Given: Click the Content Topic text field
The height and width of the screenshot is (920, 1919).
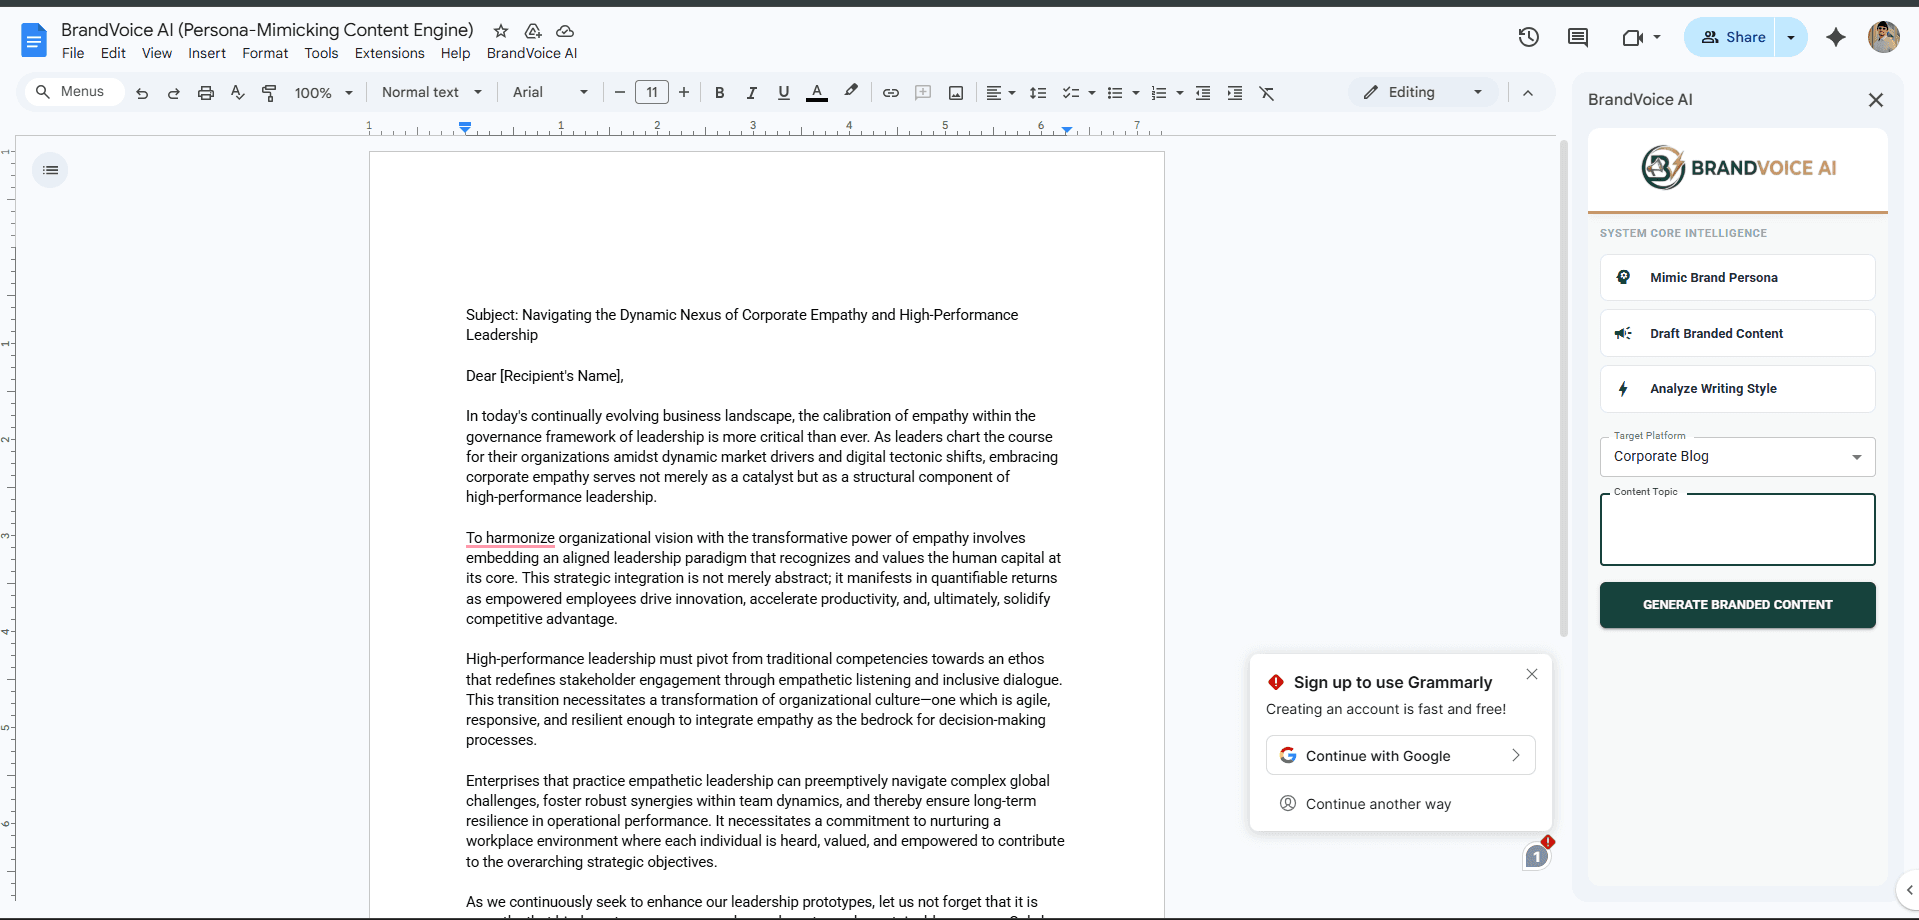Looking at the screenshot, I should (x=1737, y=530).
